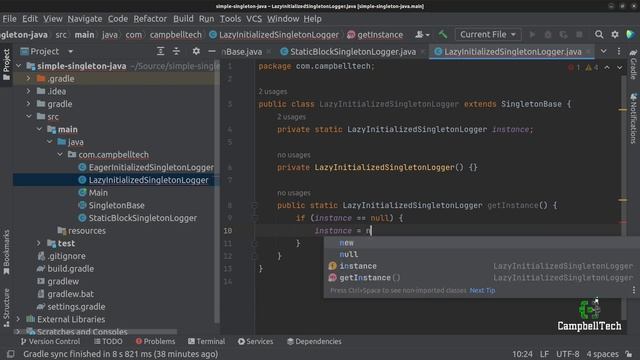The width and height of the screenshot is (640, 360).
Task: Change UTF-8 encoding in status bar
Action: 567,354
